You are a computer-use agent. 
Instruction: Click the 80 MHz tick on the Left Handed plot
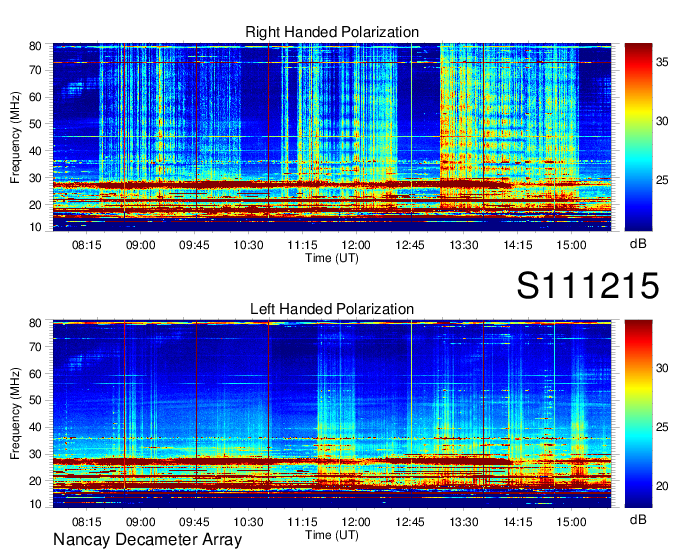[35, 323]
